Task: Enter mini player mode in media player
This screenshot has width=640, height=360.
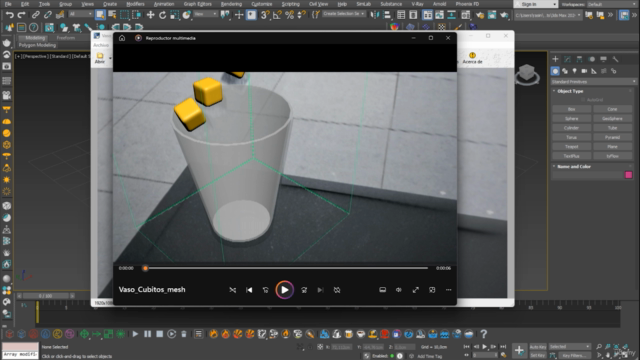Action: coord(432,290)
